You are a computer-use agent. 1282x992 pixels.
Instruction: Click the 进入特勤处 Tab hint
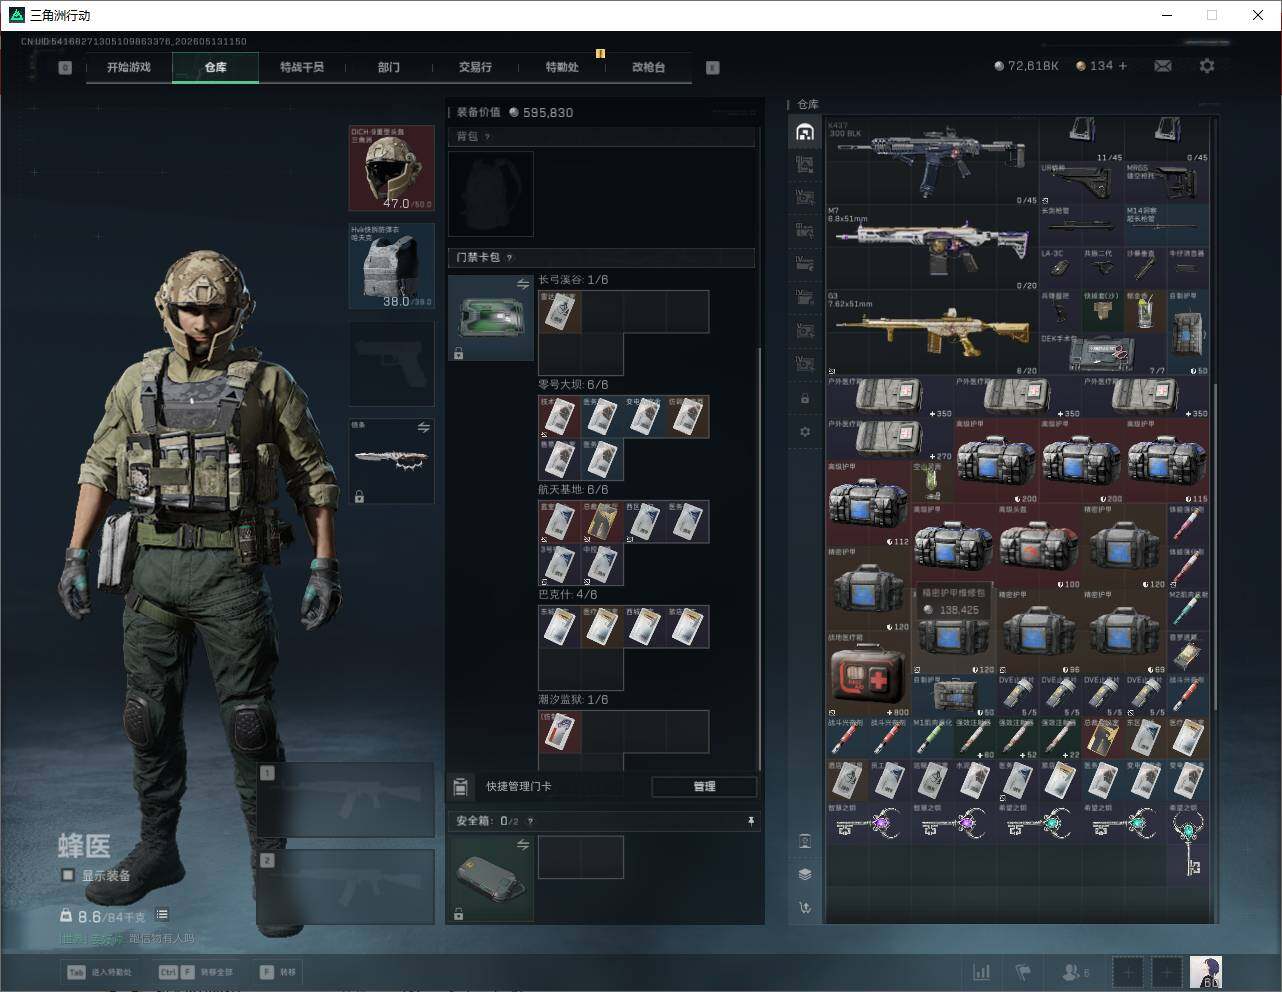[x=99, y=972]
